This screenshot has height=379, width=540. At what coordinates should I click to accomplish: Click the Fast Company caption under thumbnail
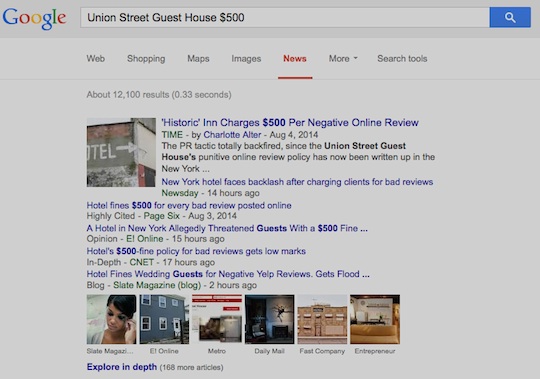coord(322,351)
